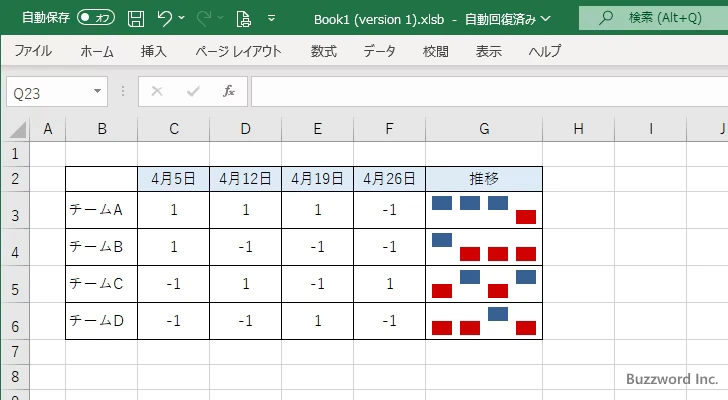This screenshot has height=400, width=728.
Task: Click the formula bar Cancel X icon
Action: click(157, 91)
